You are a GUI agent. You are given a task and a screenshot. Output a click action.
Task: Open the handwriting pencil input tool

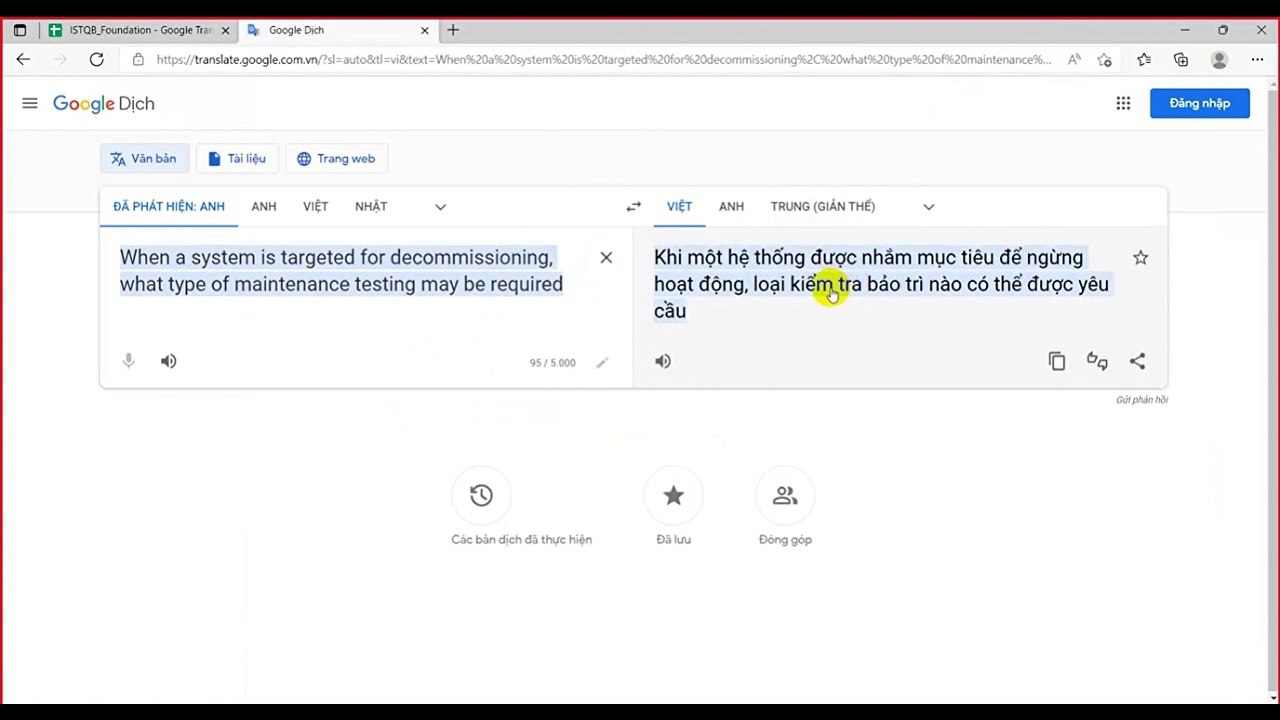tap(602, 363)
